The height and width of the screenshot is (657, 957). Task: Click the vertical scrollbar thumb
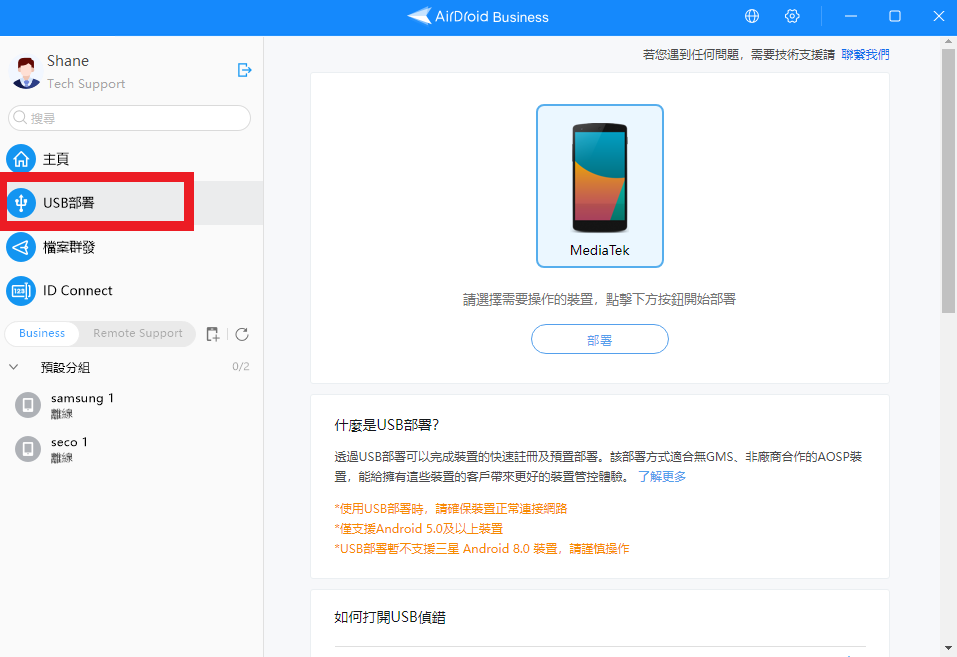948,181
